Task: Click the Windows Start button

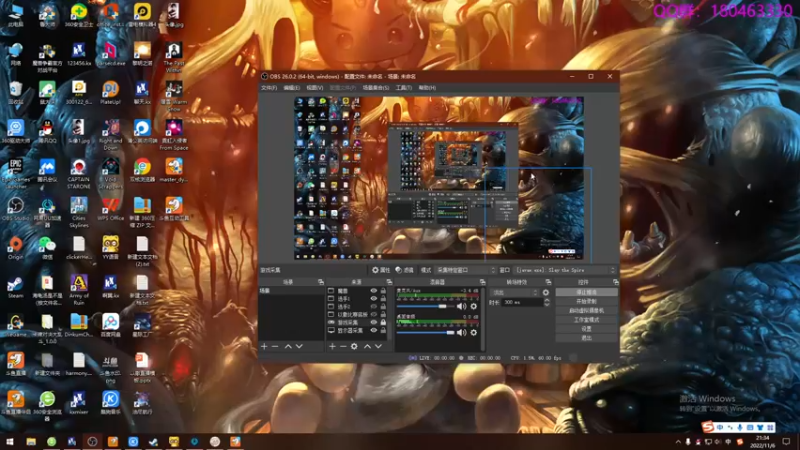Action: click(x=10, y=441)
